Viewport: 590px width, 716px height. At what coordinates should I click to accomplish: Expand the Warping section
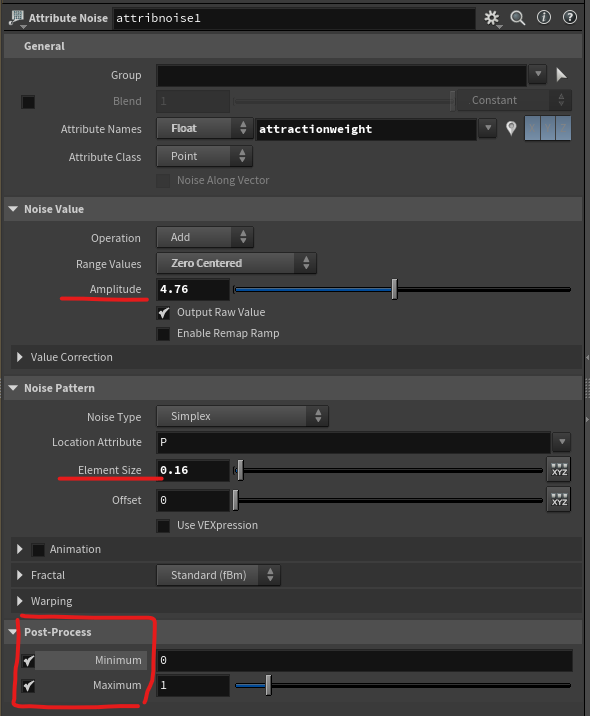20,601
